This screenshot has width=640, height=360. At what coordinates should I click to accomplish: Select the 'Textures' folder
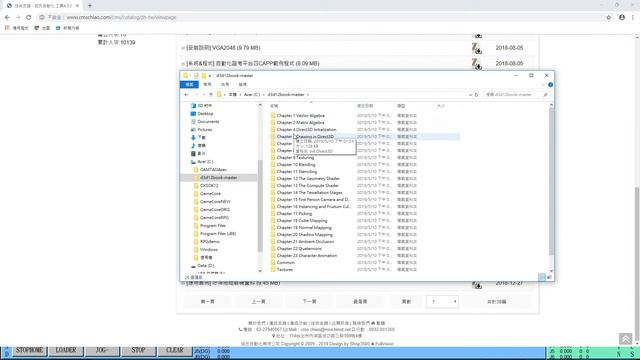282,270
